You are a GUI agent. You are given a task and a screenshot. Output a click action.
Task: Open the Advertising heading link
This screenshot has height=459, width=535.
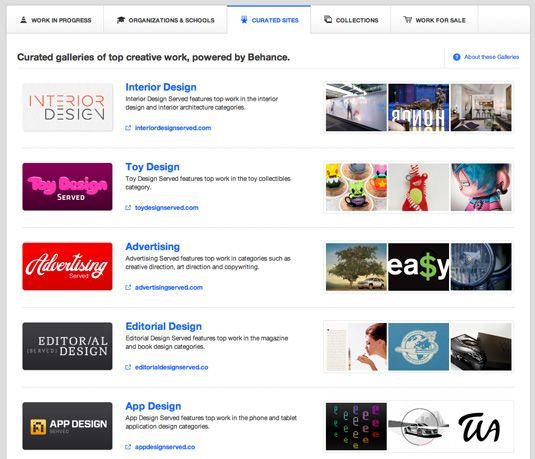153,246
